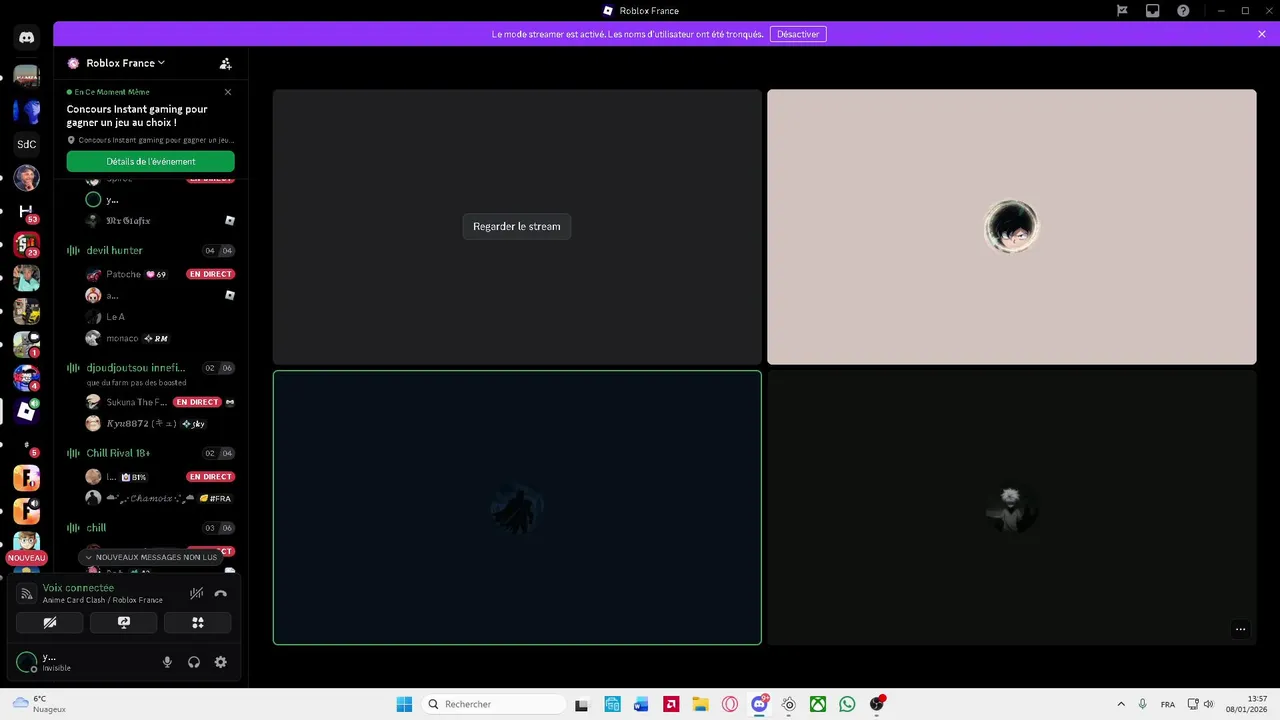Join the Chill Rival 18+ voice channel
This screenshot has width=1280, height=720.
pos(150,453)
